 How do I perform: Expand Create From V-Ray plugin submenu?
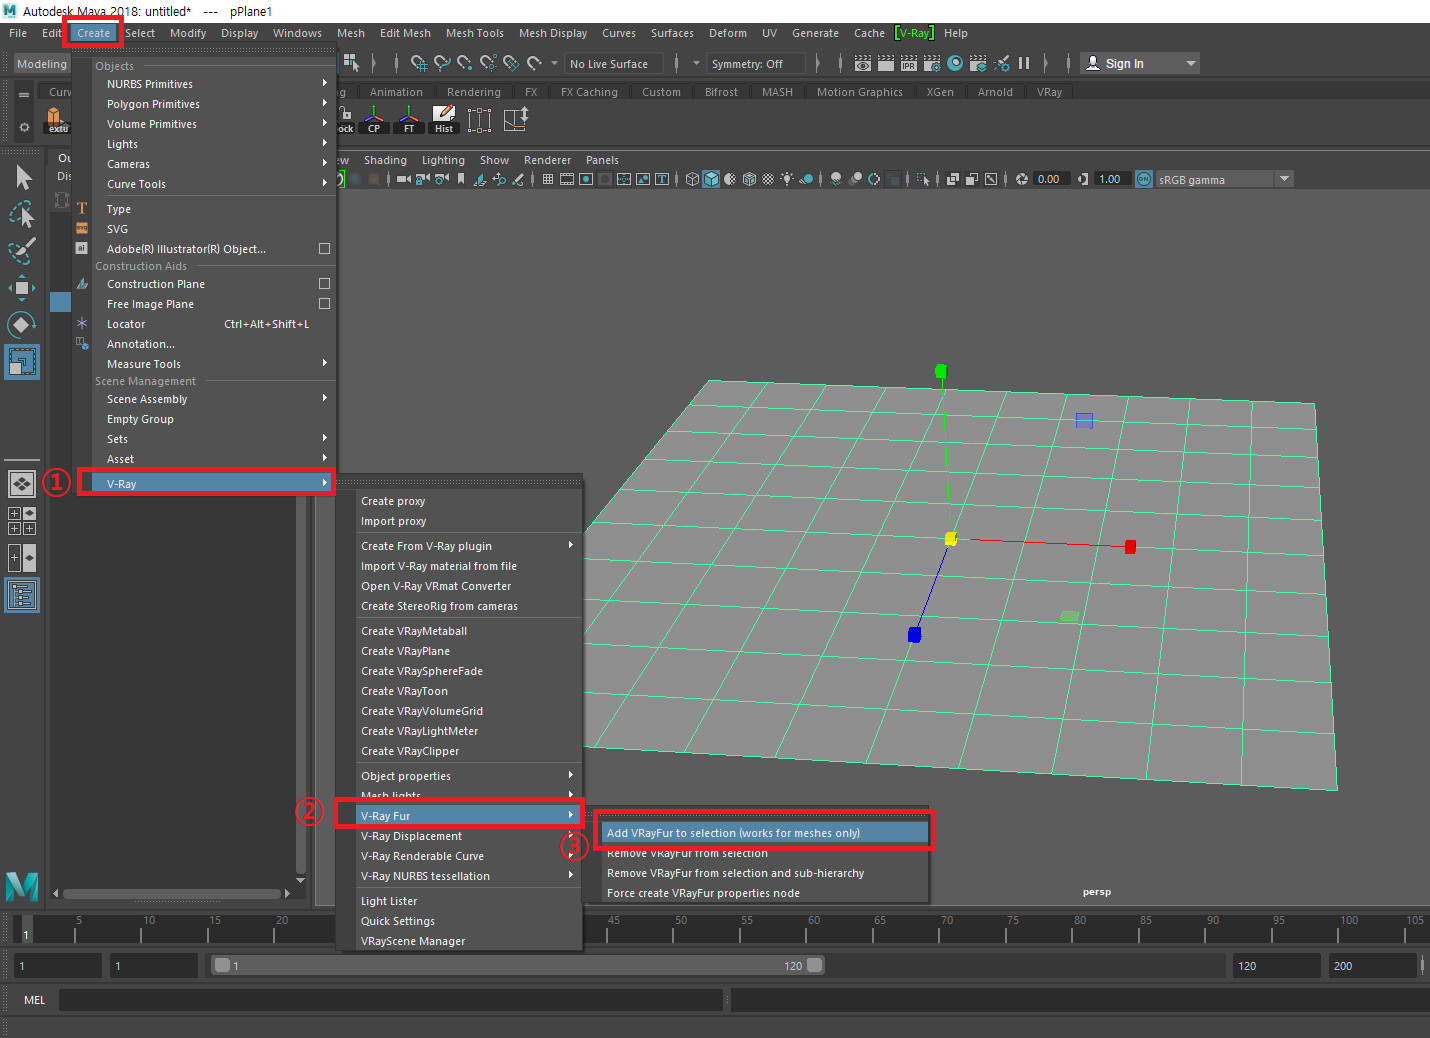pyautogui.click(x=469, y=546)
